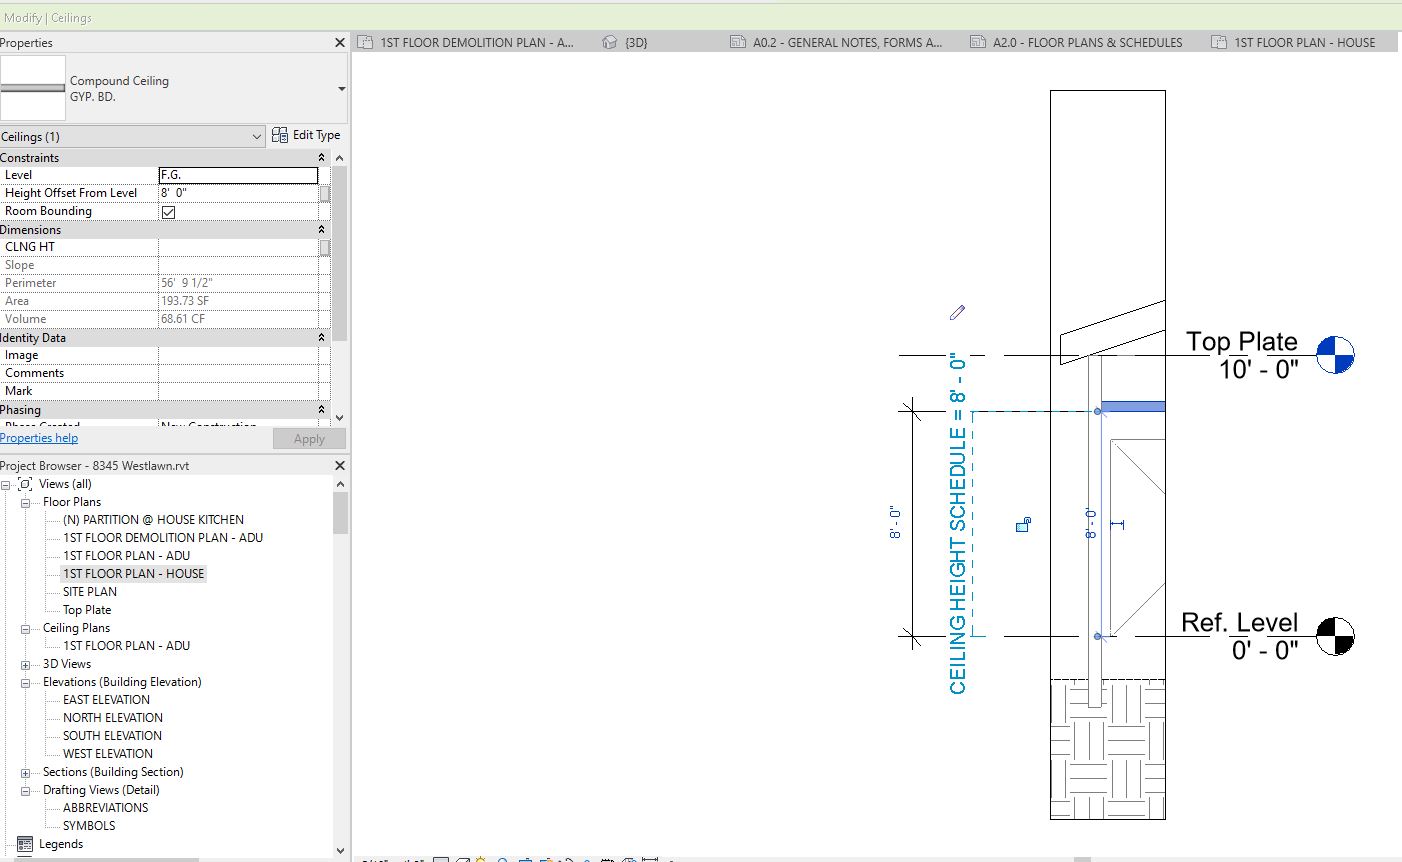Select the Ref. Level head symbol

(x=1335, y=636)
